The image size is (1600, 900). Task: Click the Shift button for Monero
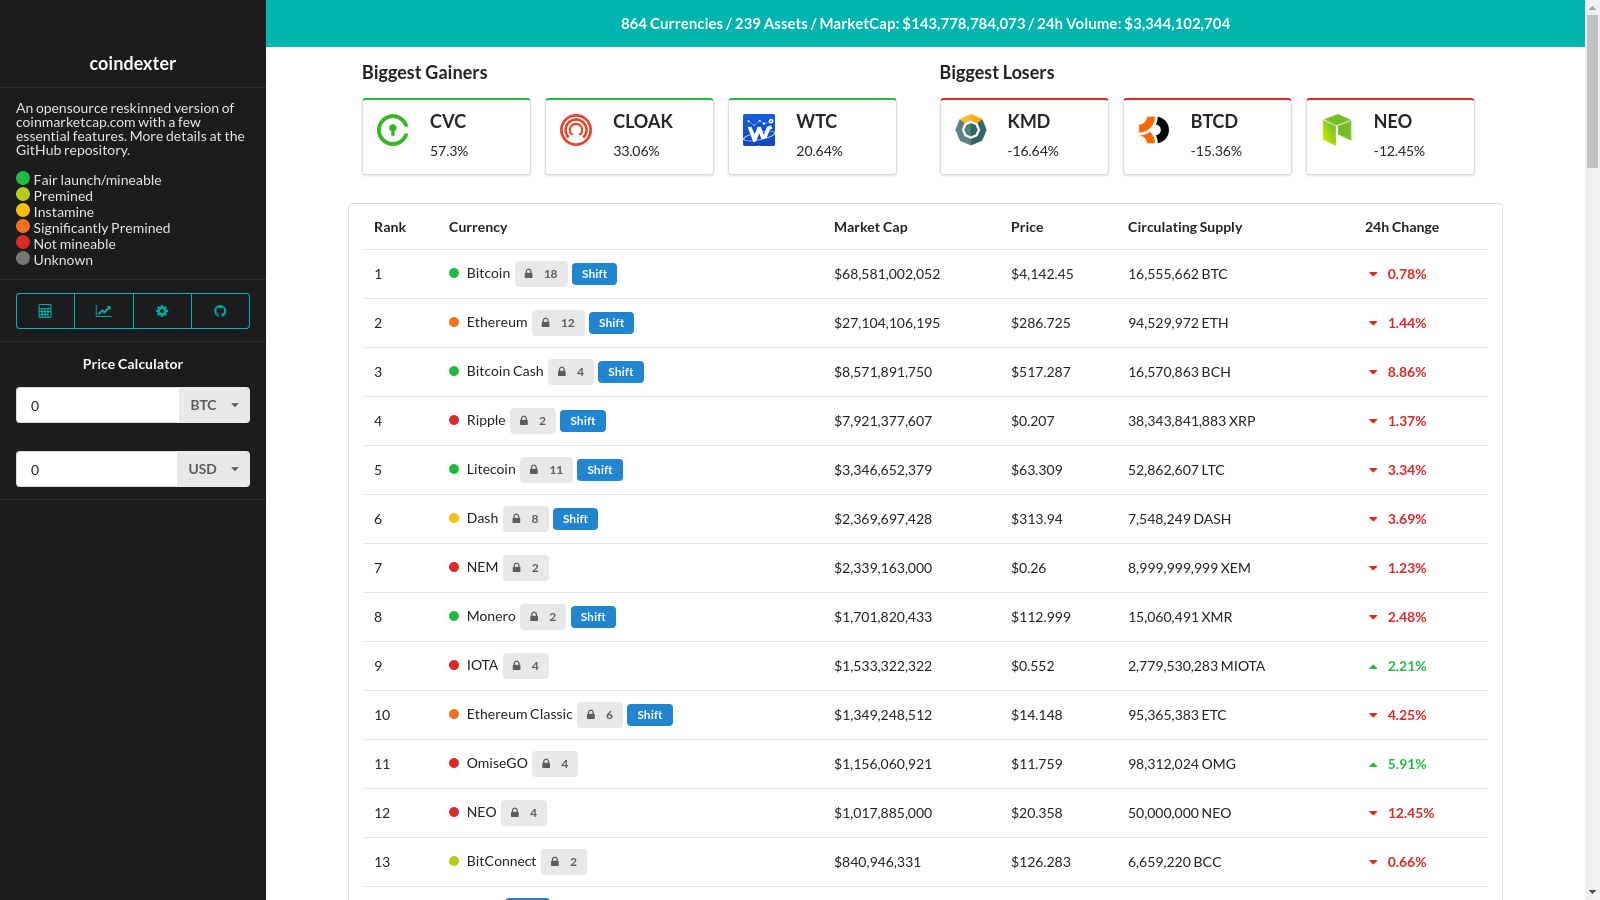593,617
